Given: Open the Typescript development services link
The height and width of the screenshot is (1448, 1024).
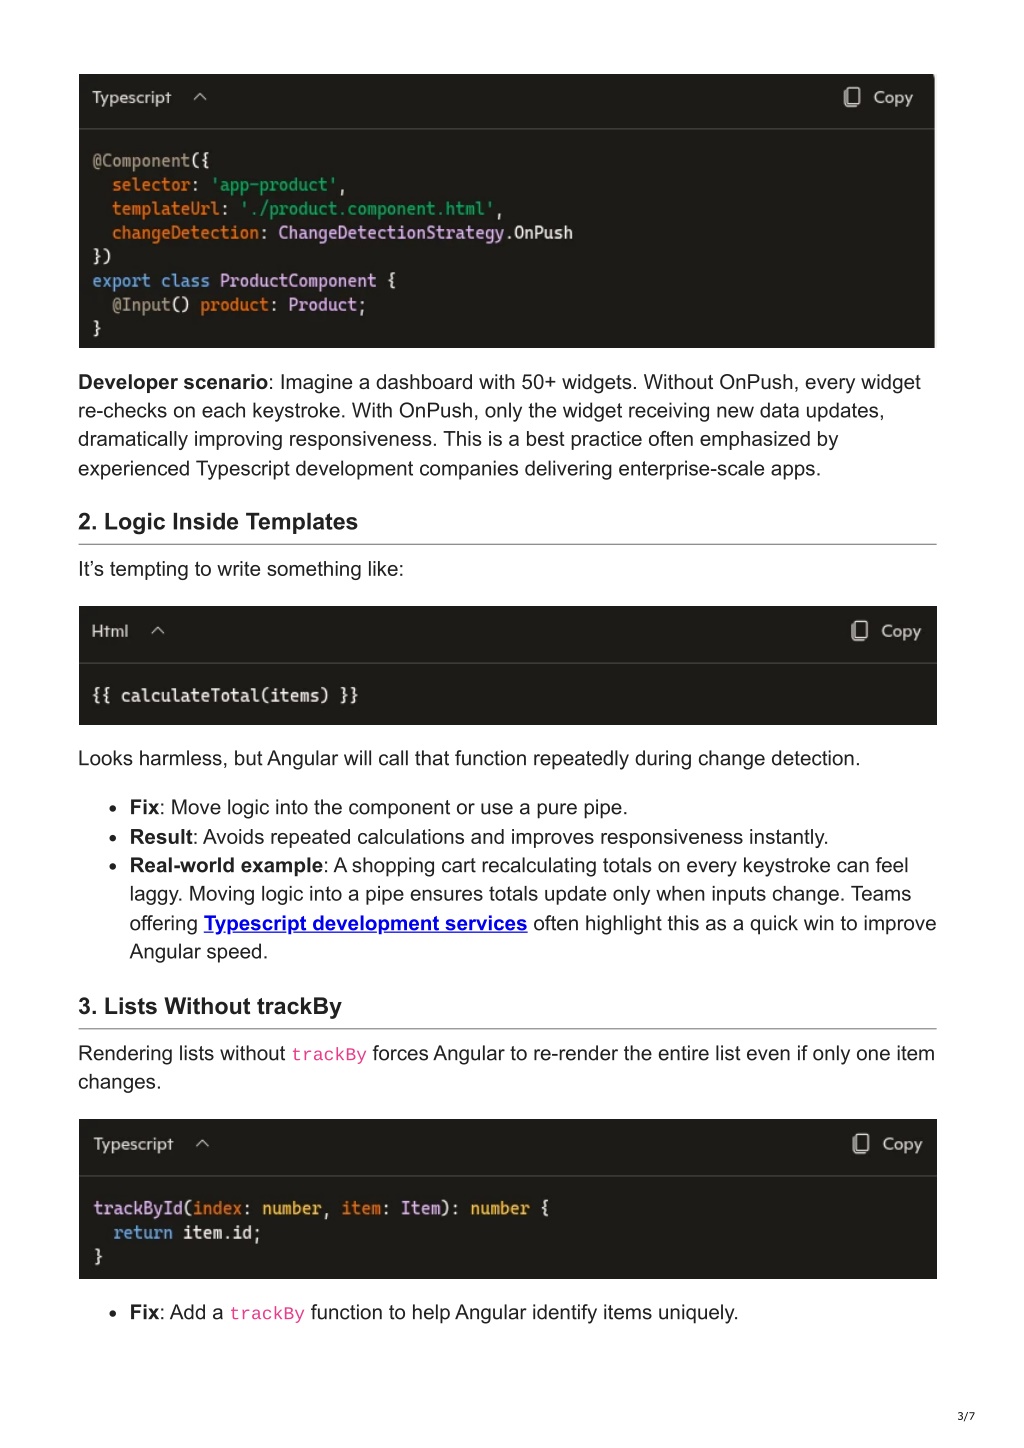Looking at the screenshot, I should (x=365, y=923).
